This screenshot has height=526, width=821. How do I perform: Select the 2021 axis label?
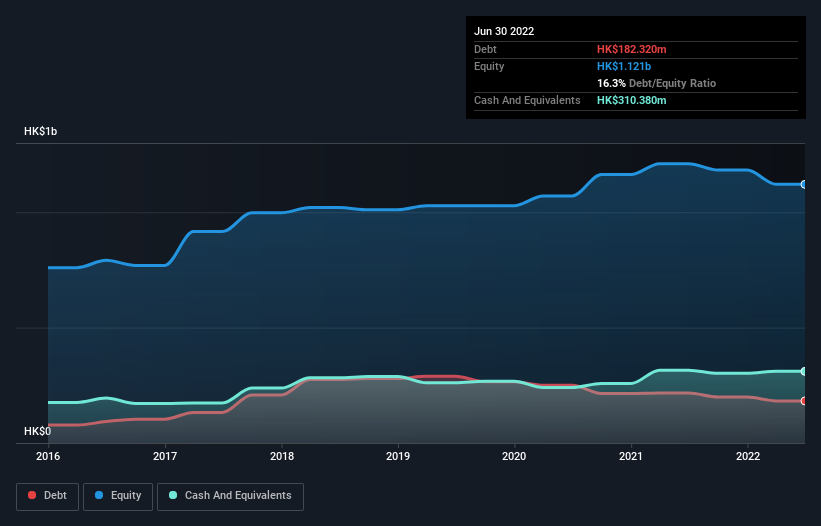click(x=631, y=456)
